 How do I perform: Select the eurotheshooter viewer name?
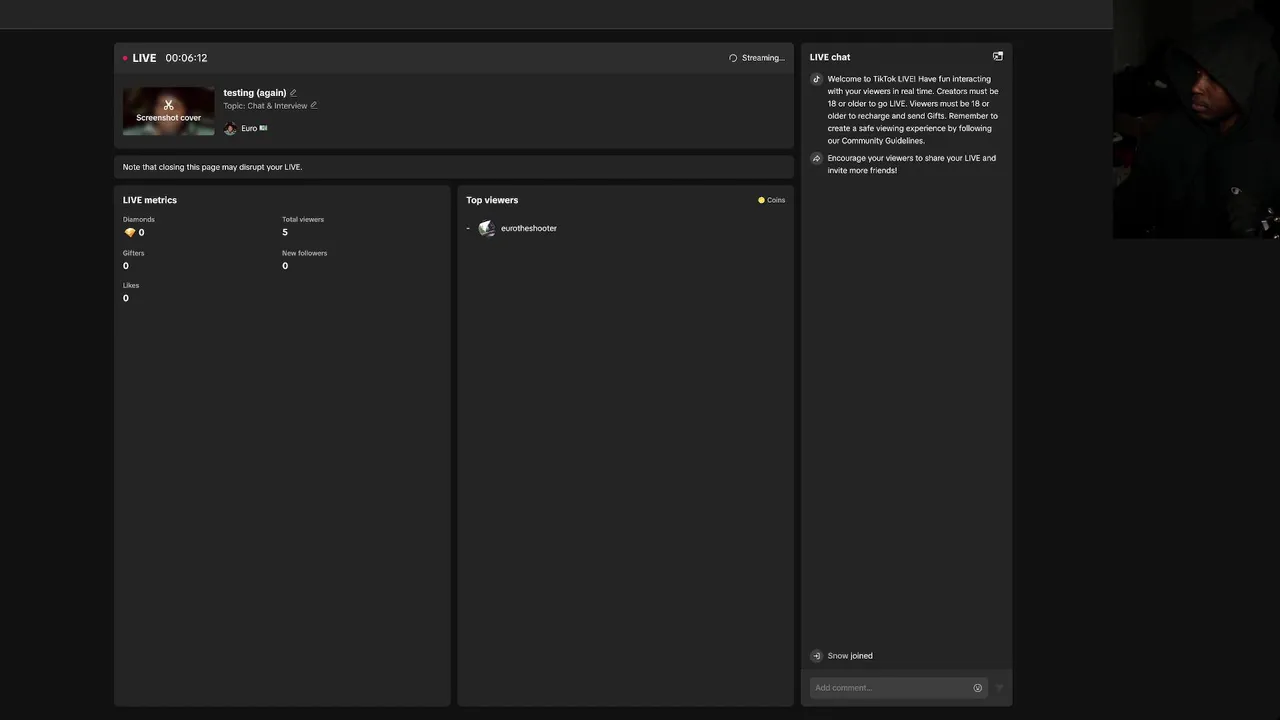(529, 229)
